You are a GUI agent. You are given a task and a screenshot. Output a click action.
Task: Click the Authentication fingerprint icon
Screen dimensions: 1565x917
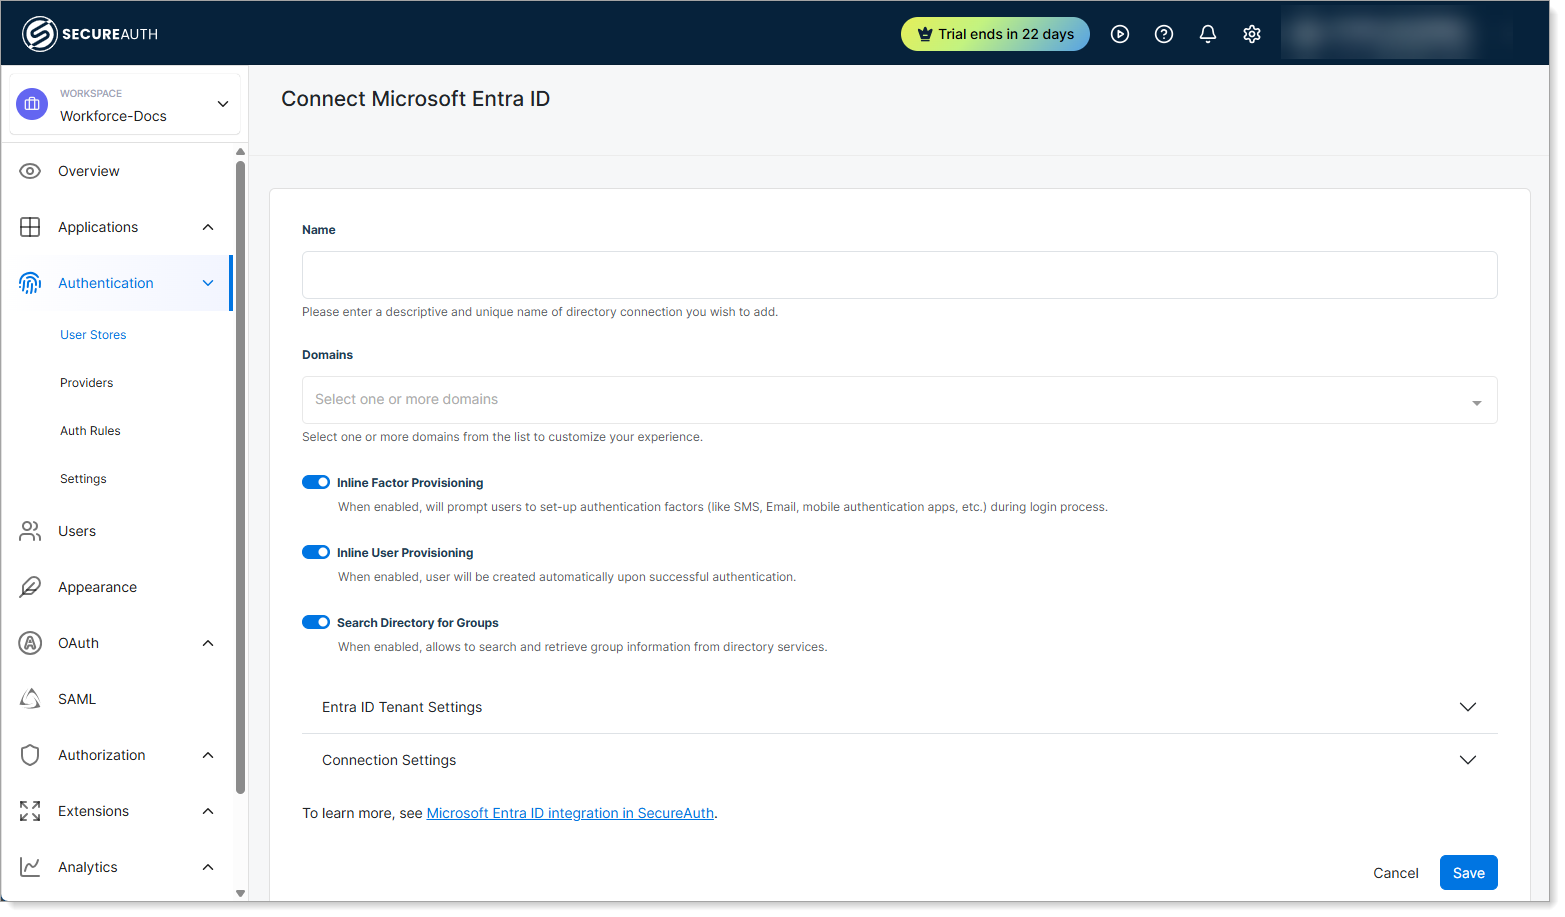tap(30, 283)
